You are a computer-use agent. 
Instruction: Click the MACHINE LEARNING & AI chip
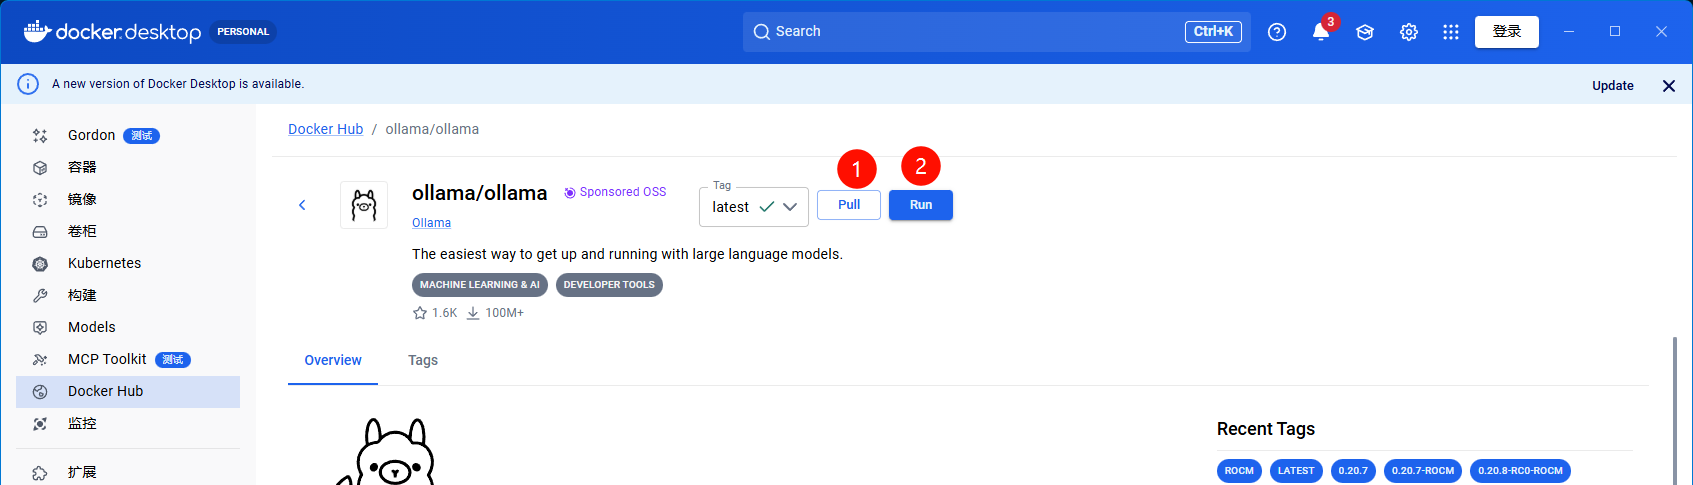[x=480, y=285]
